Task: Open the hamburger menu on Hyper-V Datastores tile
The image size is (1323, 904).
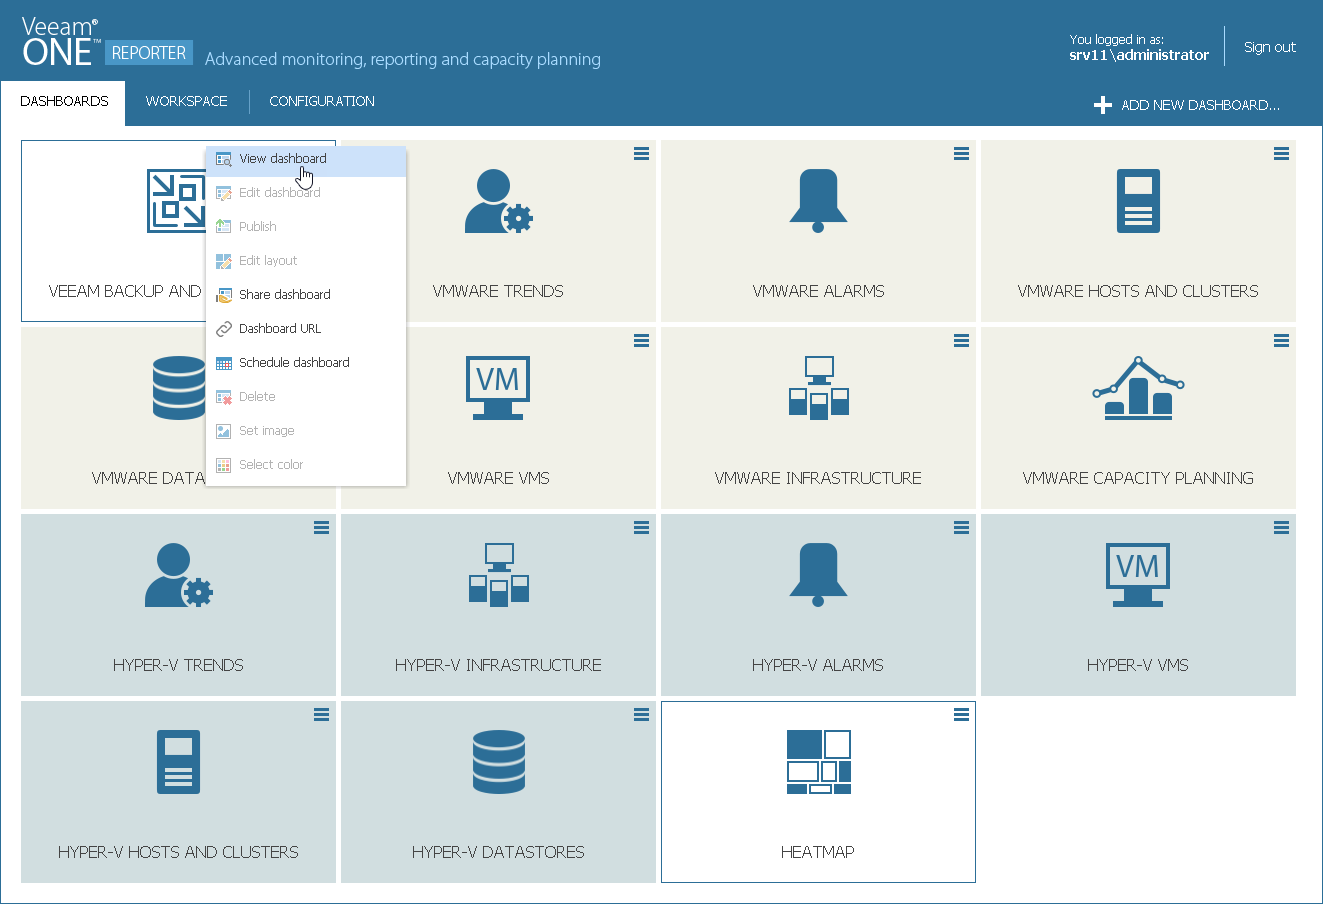Action: [641, 715]
